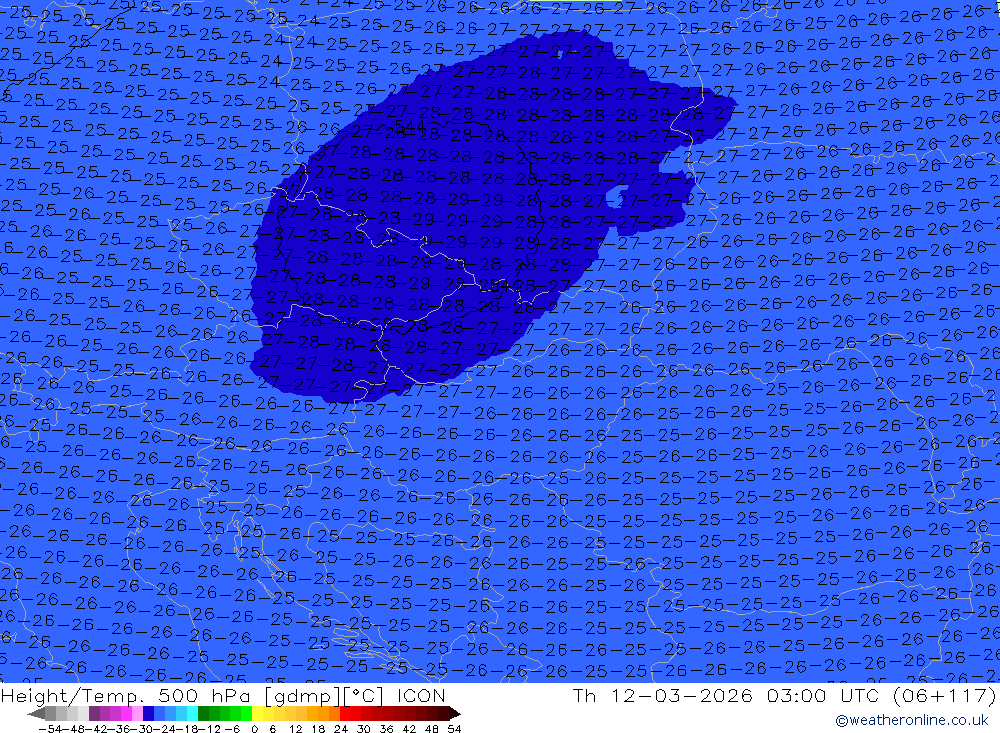Click the 54 label at the legend's warm end

454,729
